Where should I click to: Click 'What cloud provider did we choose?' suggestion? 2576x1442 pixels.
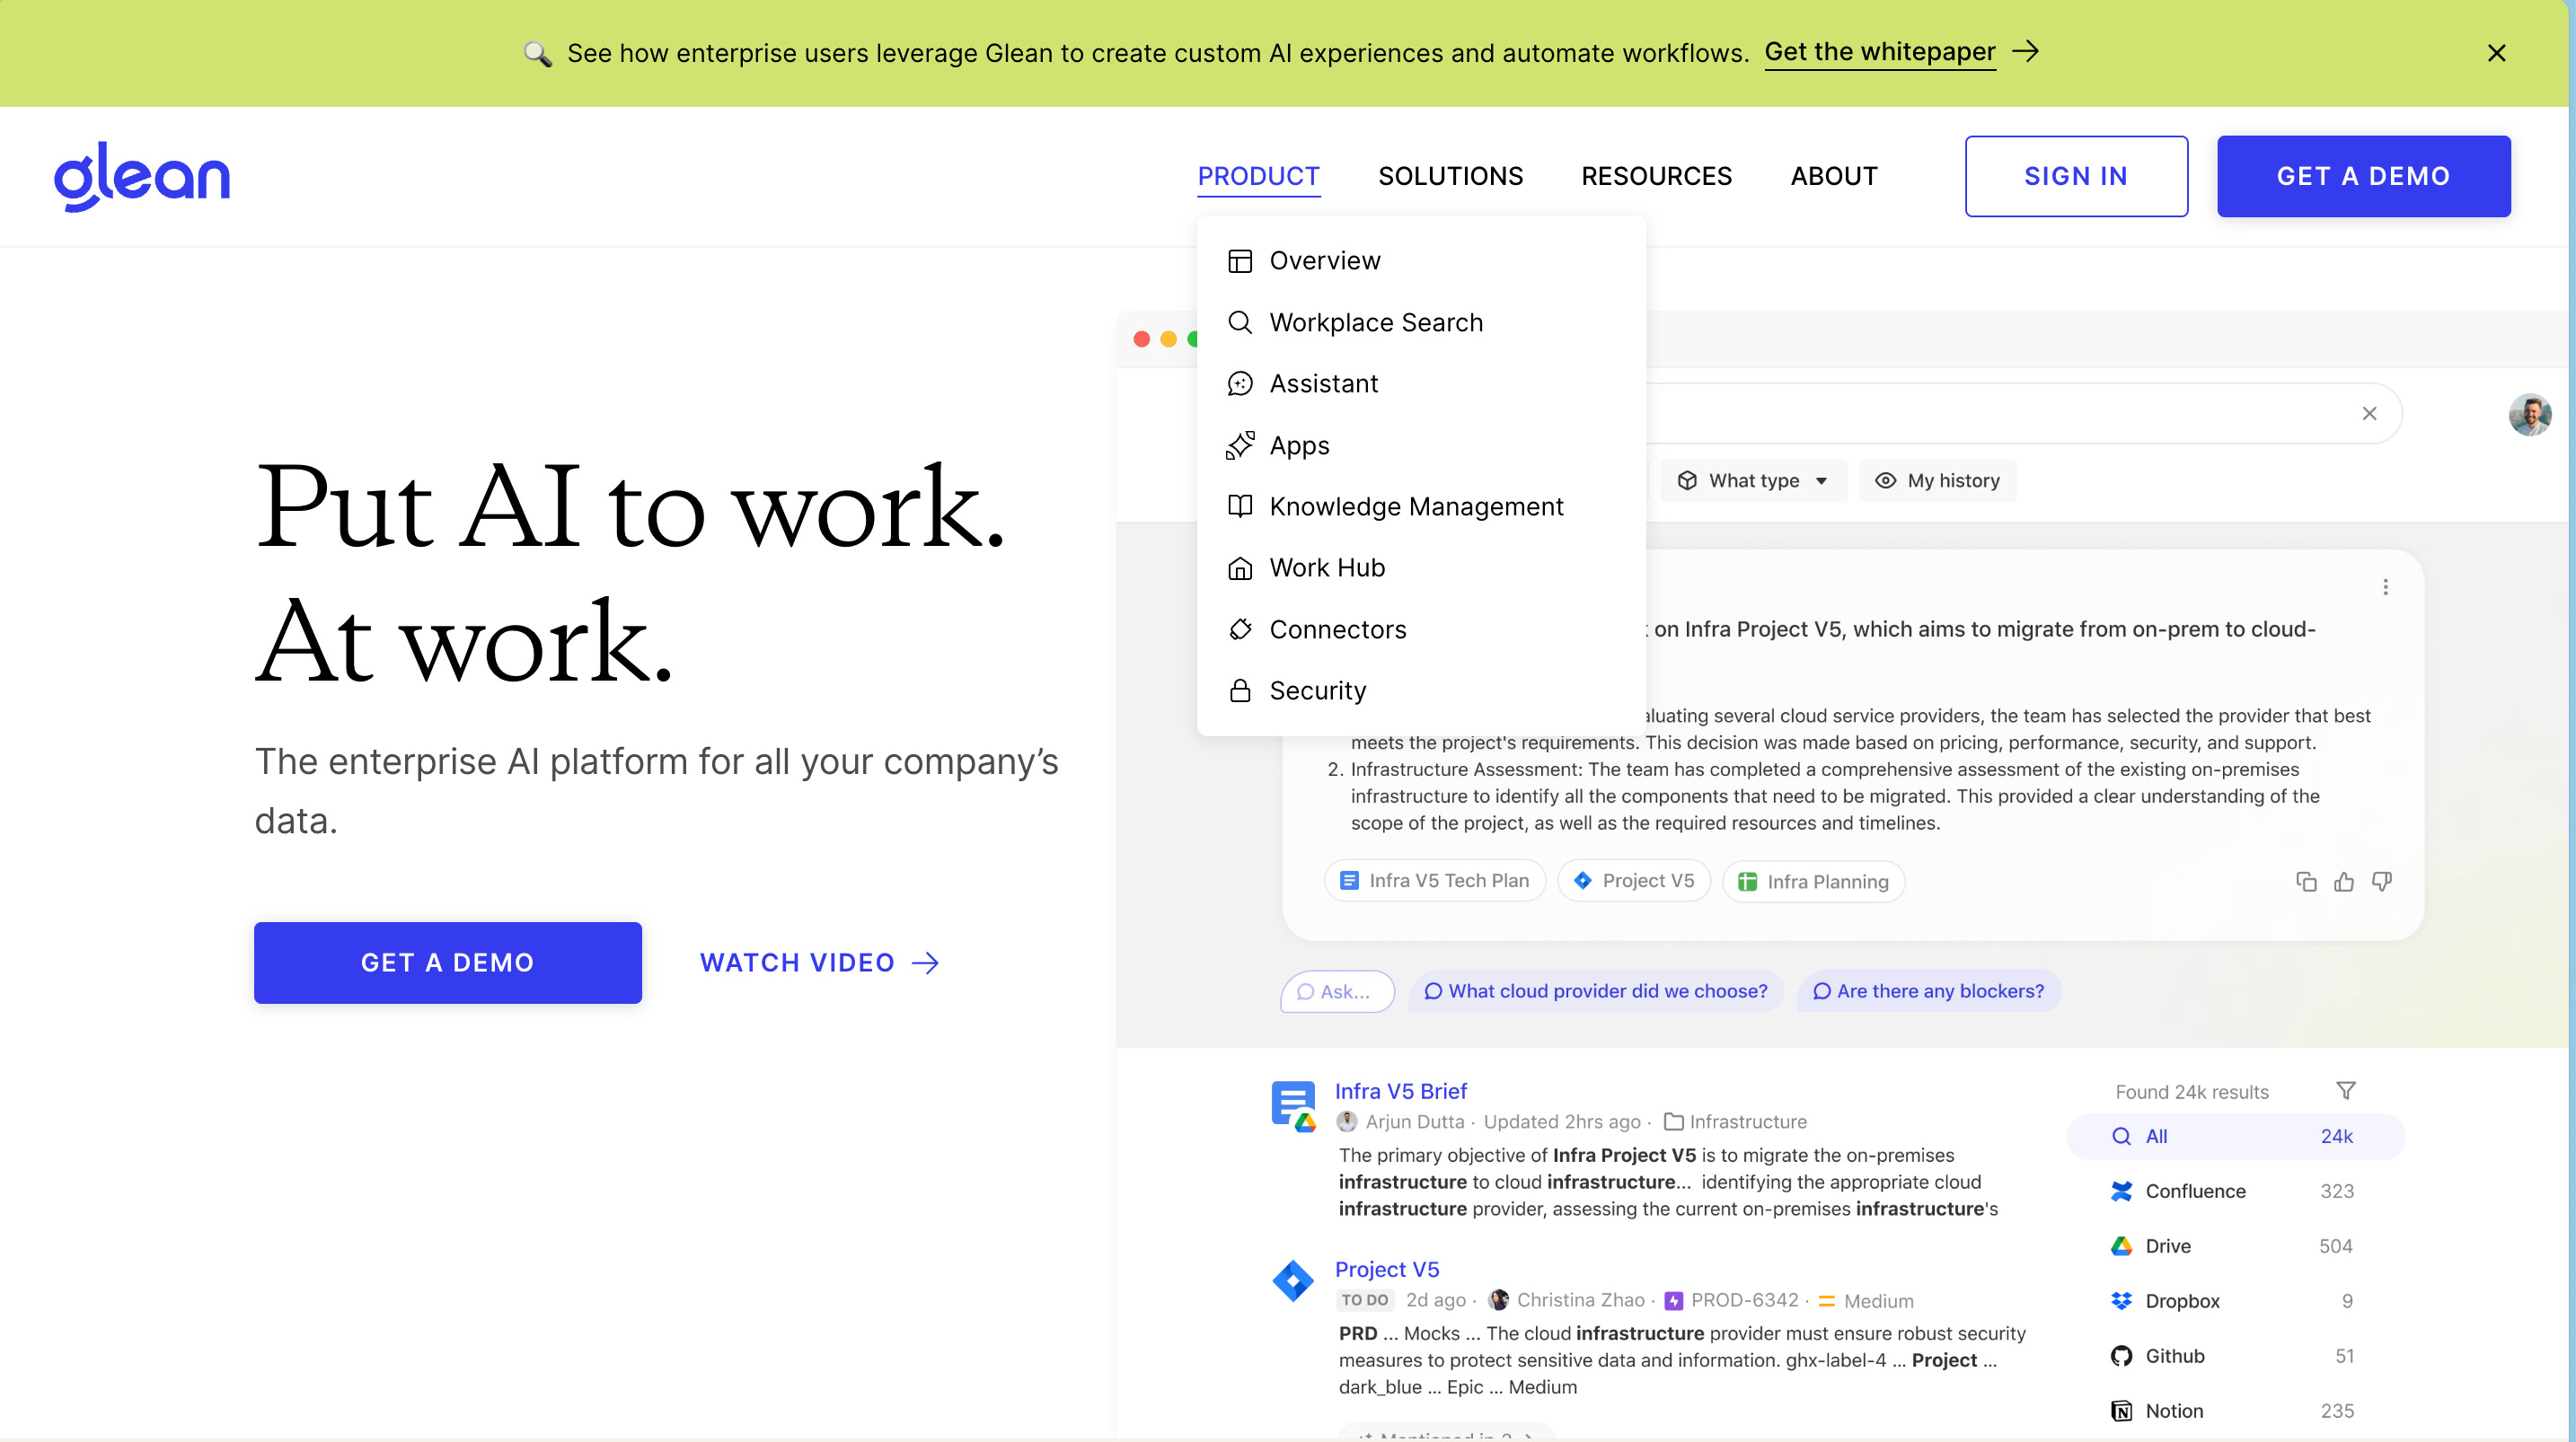click(1596, 991)
